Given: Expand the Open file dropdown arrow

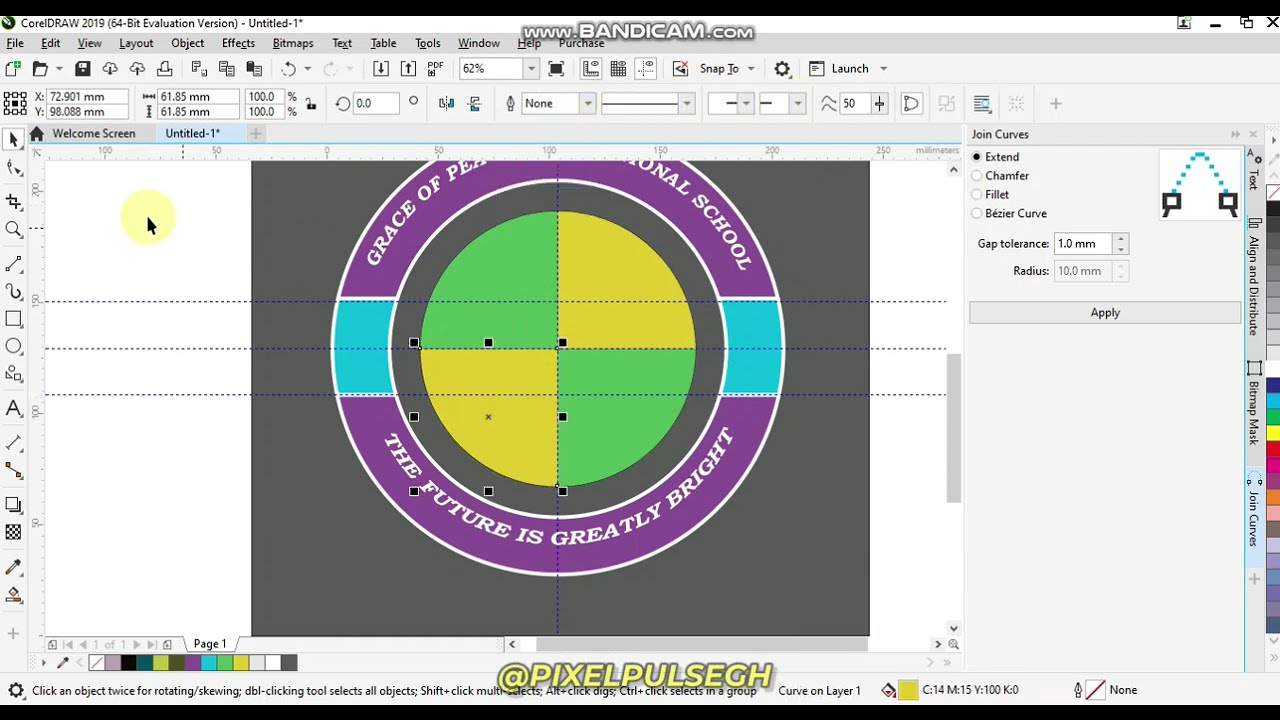Looking at the screenshot, I should (x=58, y=68).
